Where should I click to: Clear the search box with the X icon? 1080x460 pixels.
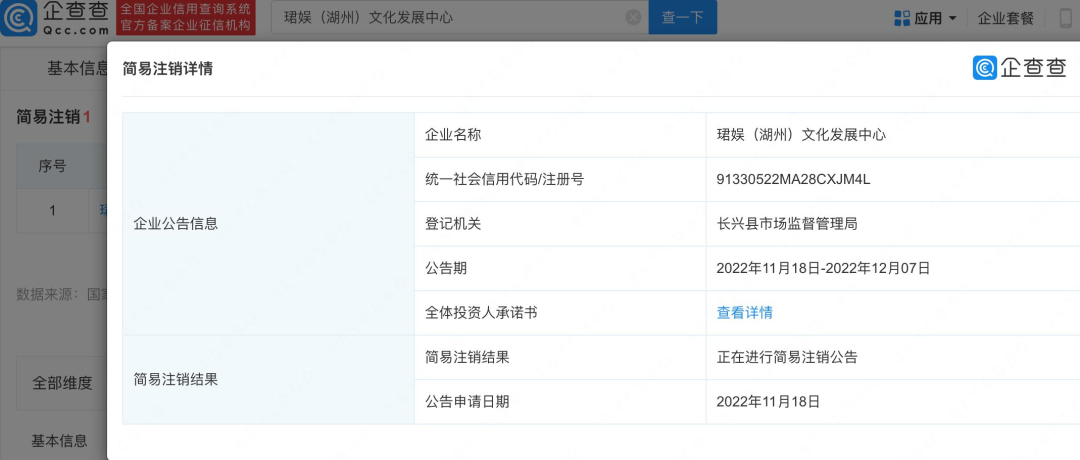(x=633, y=18)
